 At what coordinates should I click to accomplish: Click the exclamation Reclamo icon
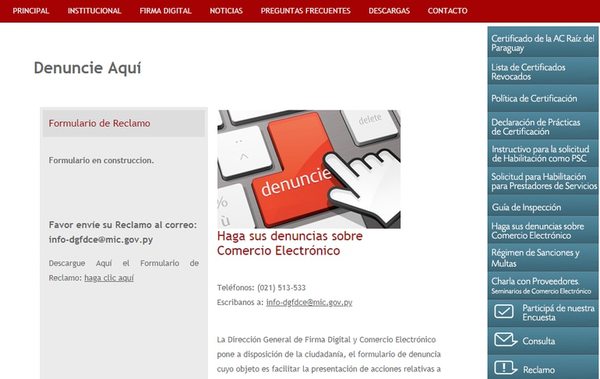pos(505,368)
